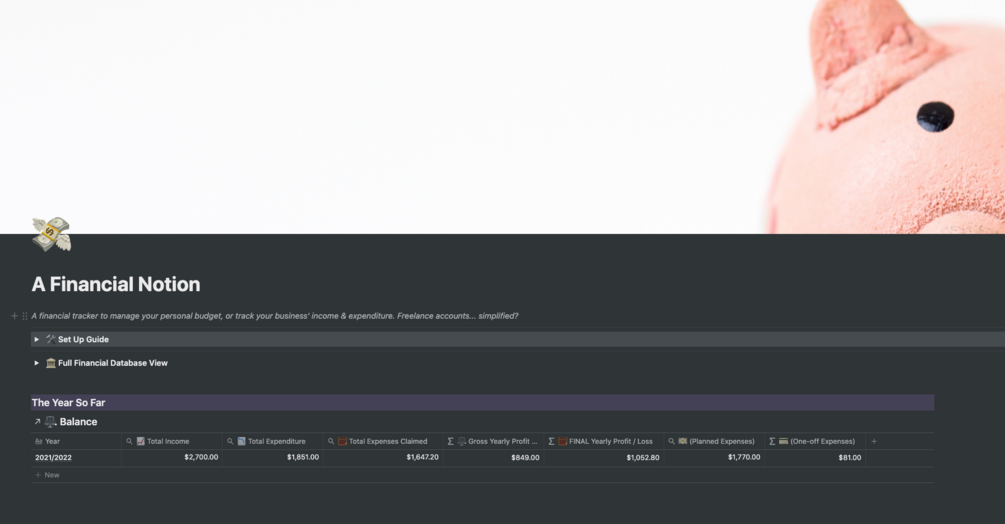This screenshot has width=1005, height=524.
Task: Click the sigma icon in Gross Yearly Profit header
Action: (x=451, y=441)
